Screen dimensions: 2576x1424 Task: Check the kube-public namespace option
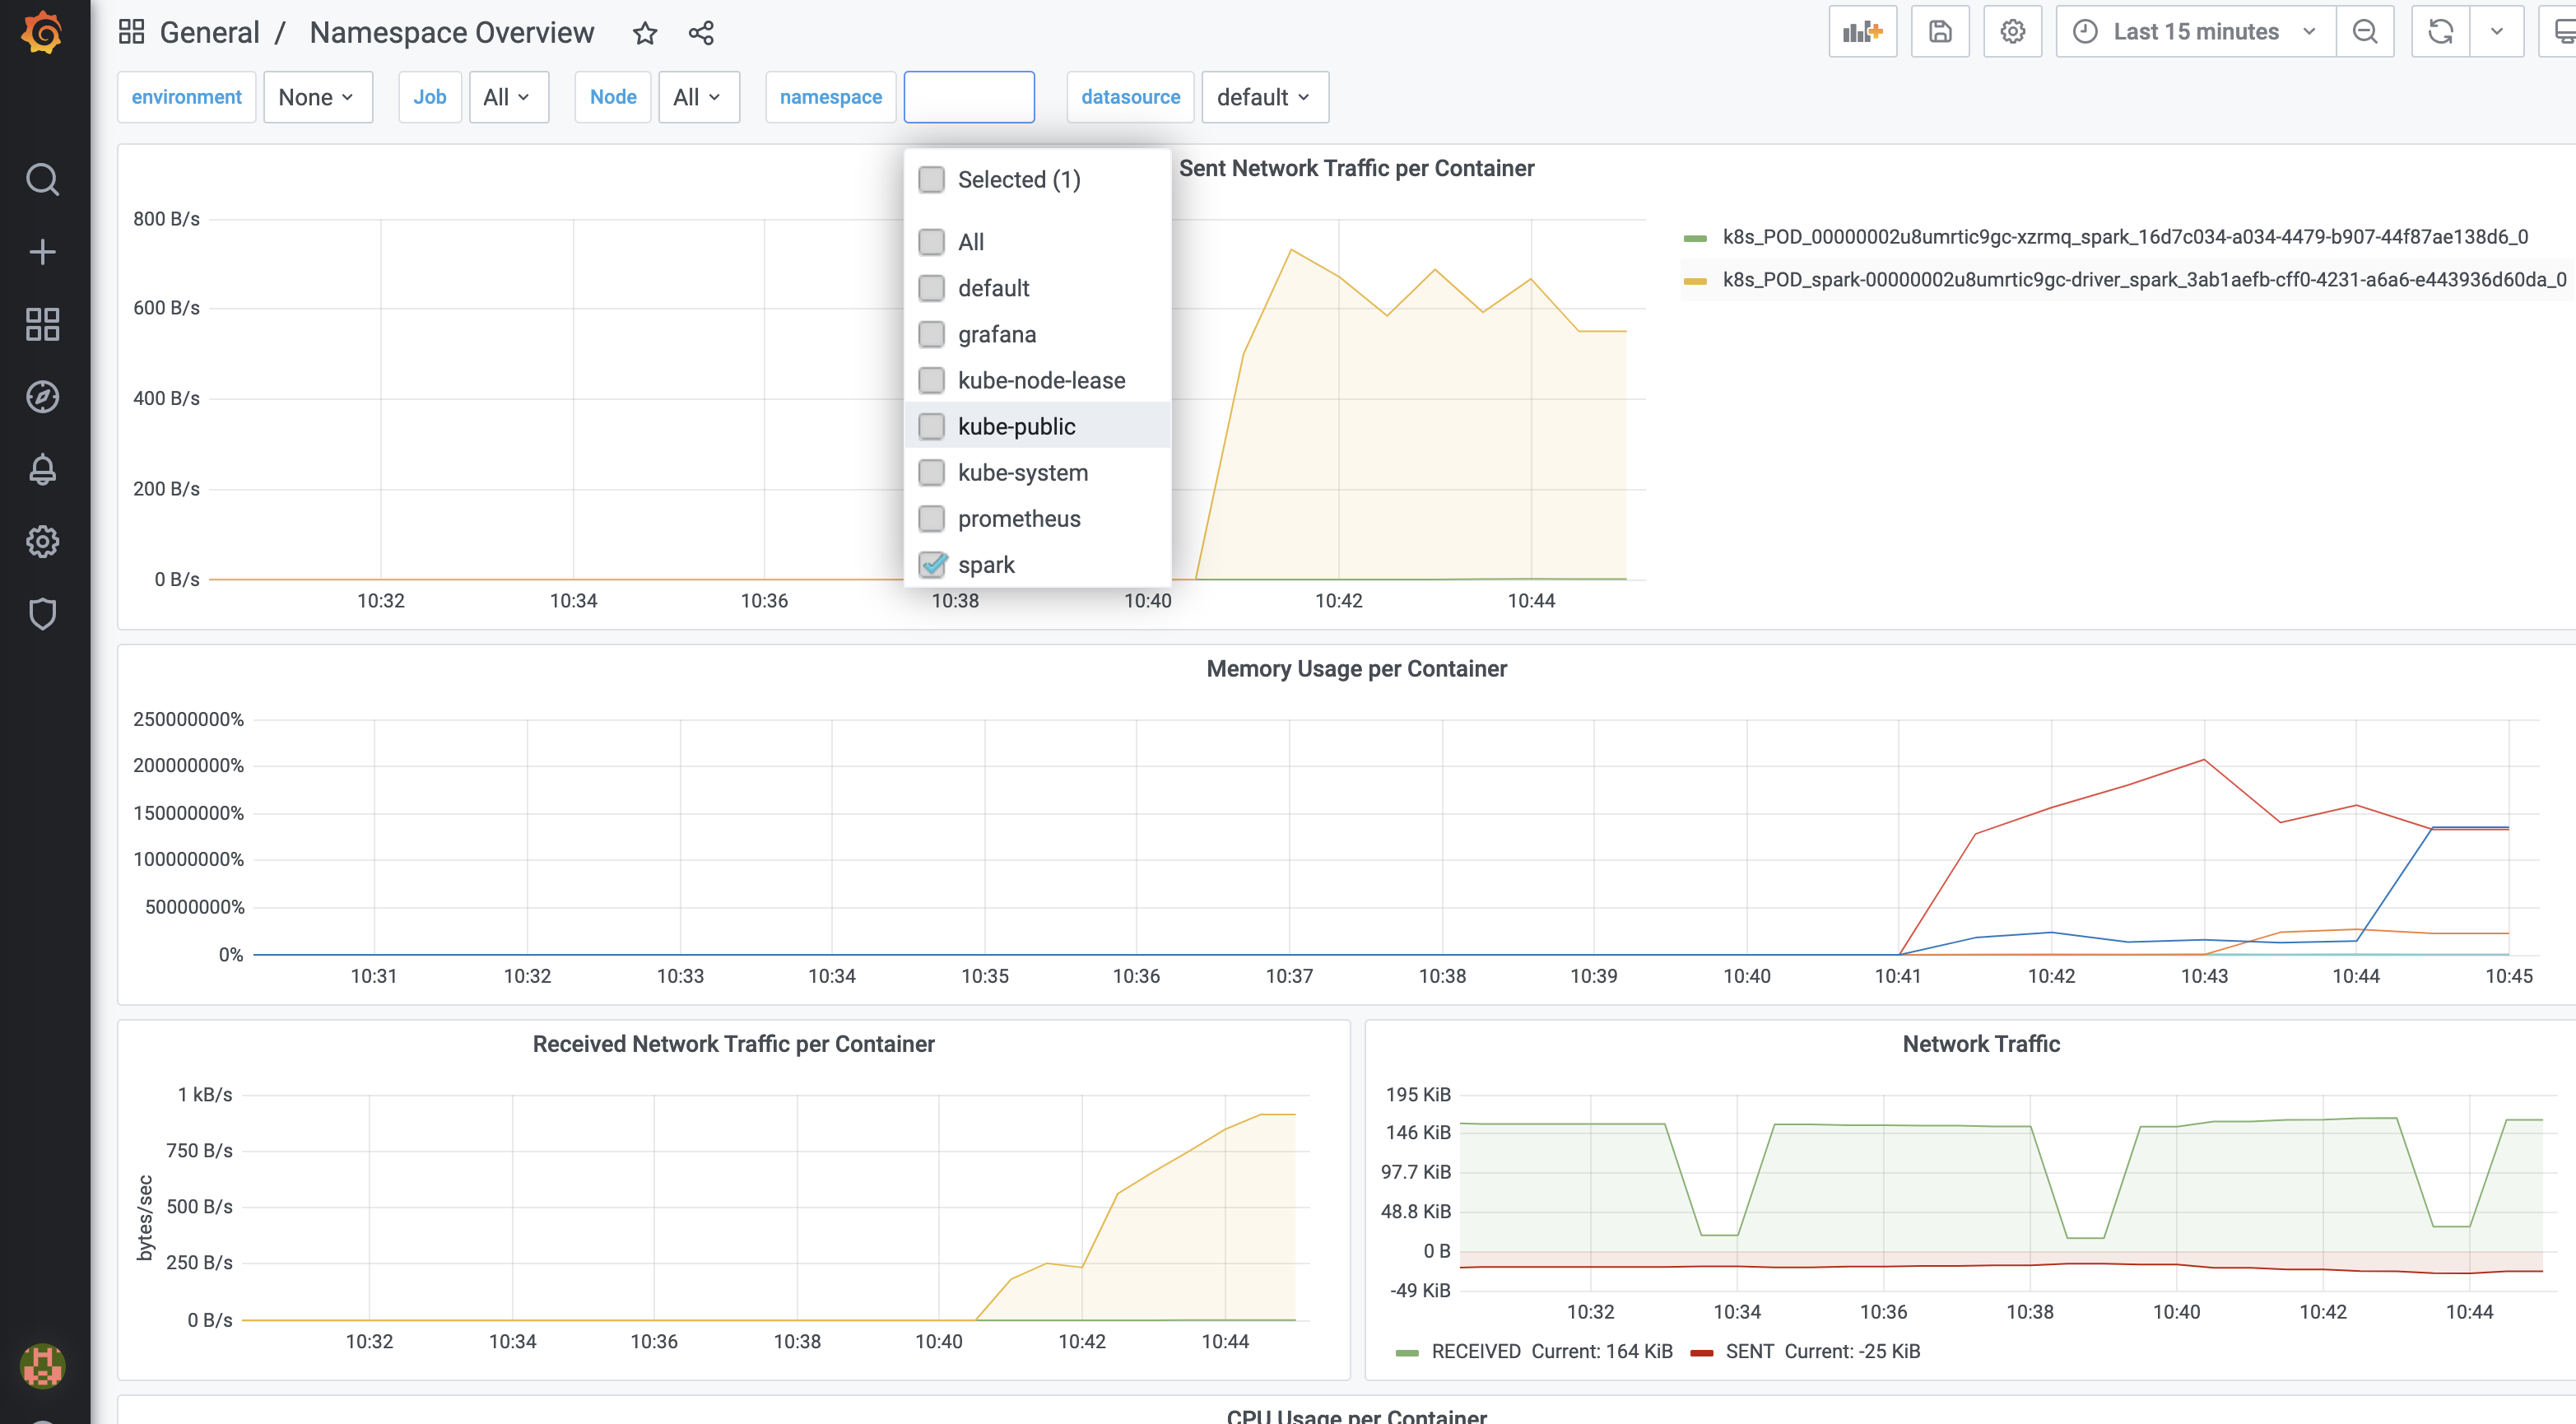pos(931,426)
